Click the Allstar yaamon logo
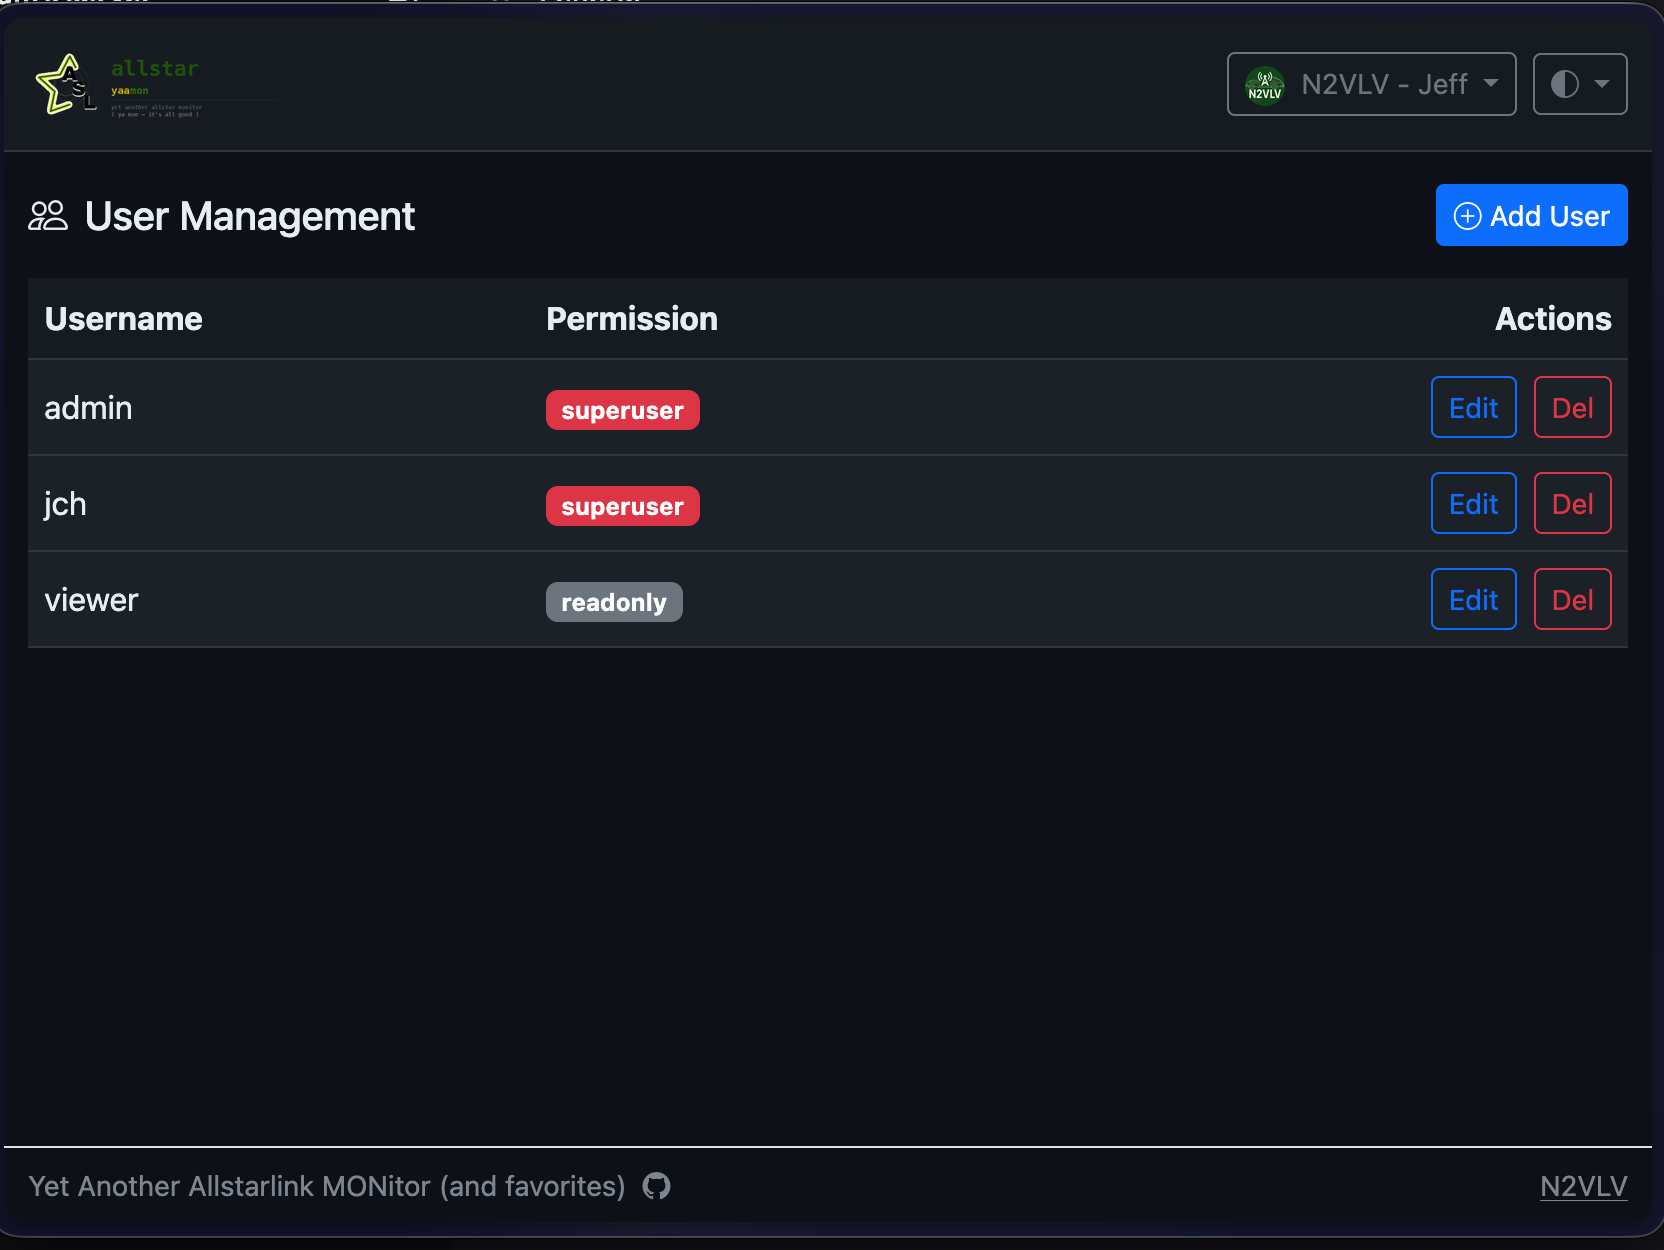This screenshot has width=1664, height=1250. pos(155,85)
